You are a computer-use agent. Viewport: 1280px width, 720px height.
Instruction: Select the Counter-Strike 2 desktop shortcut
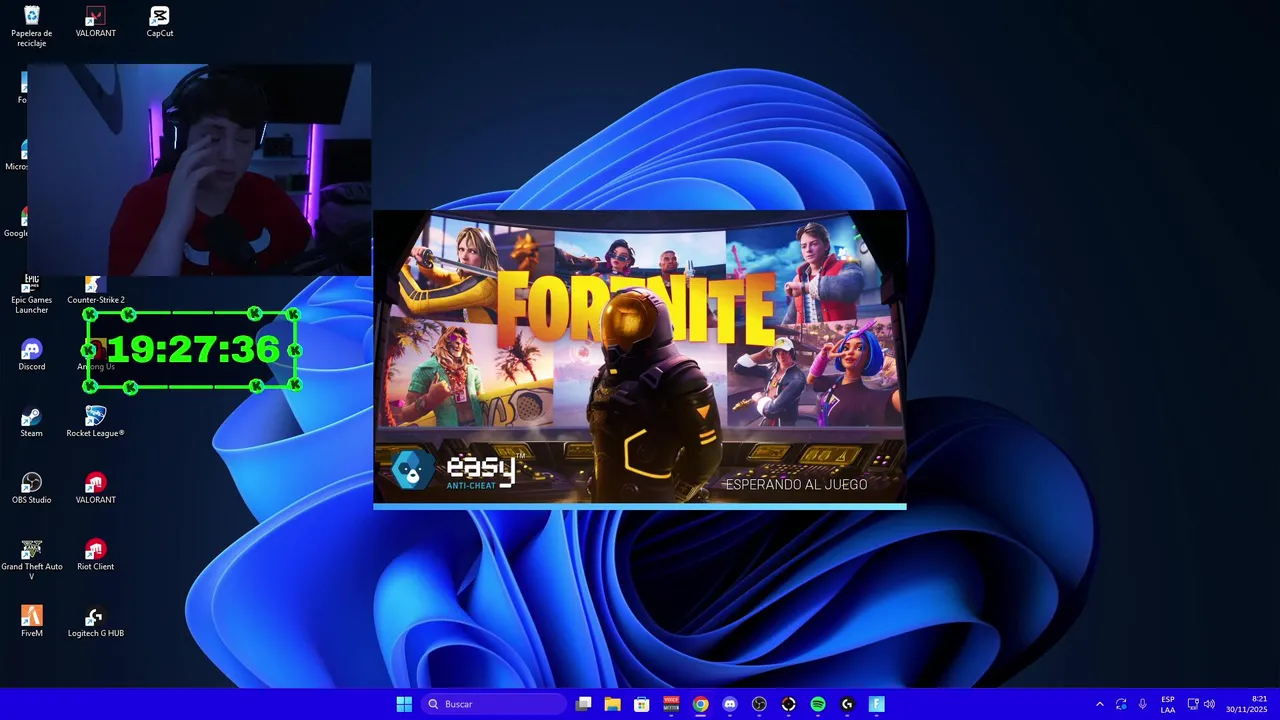tap(96, 289)
